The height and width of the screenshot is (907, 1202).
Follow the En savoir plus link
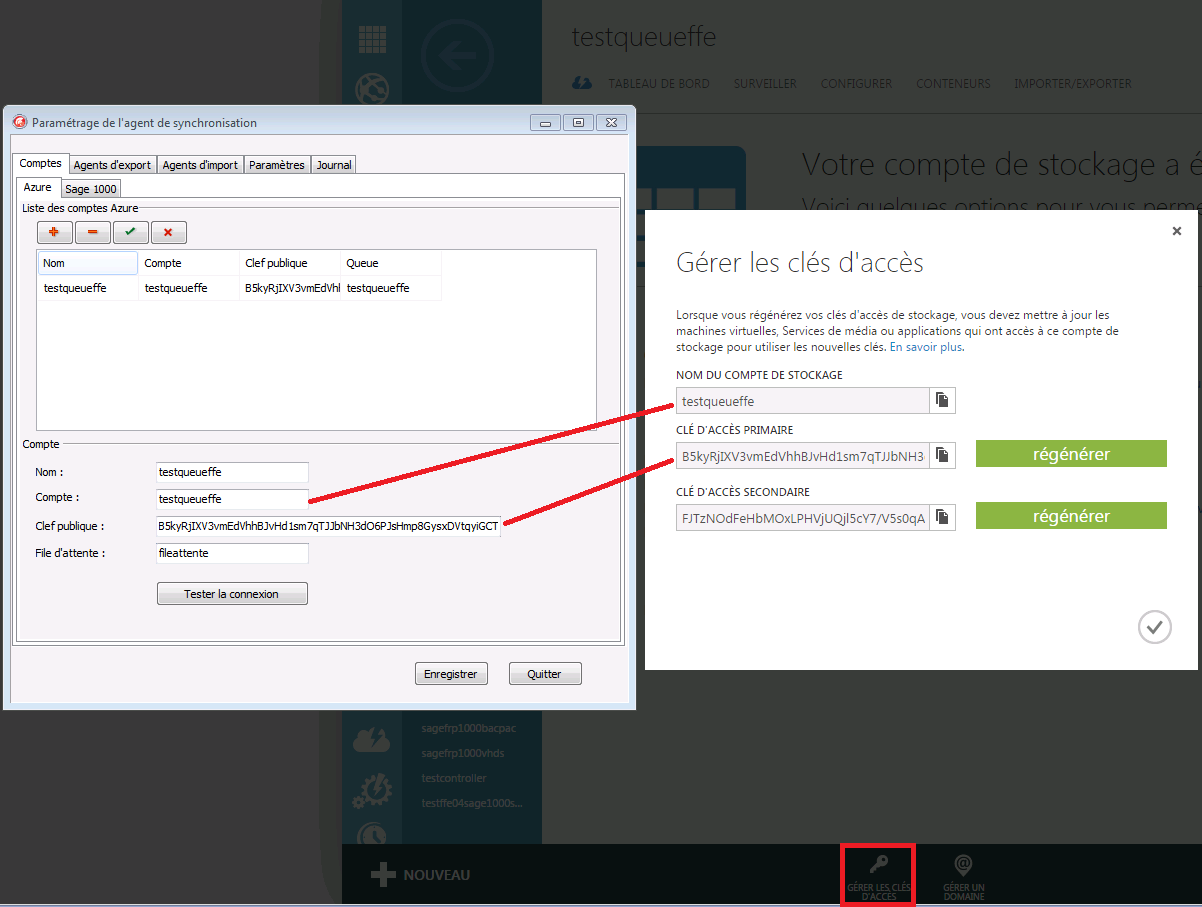click(925, 347)
